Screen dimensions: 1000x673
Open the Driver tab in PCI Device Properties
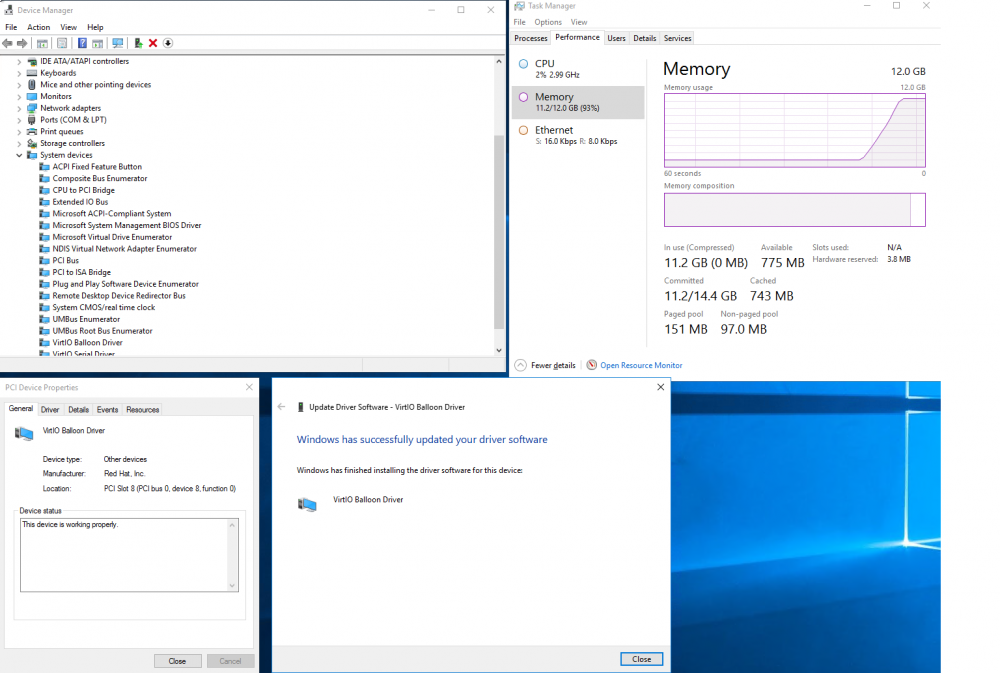pos(50,410)
